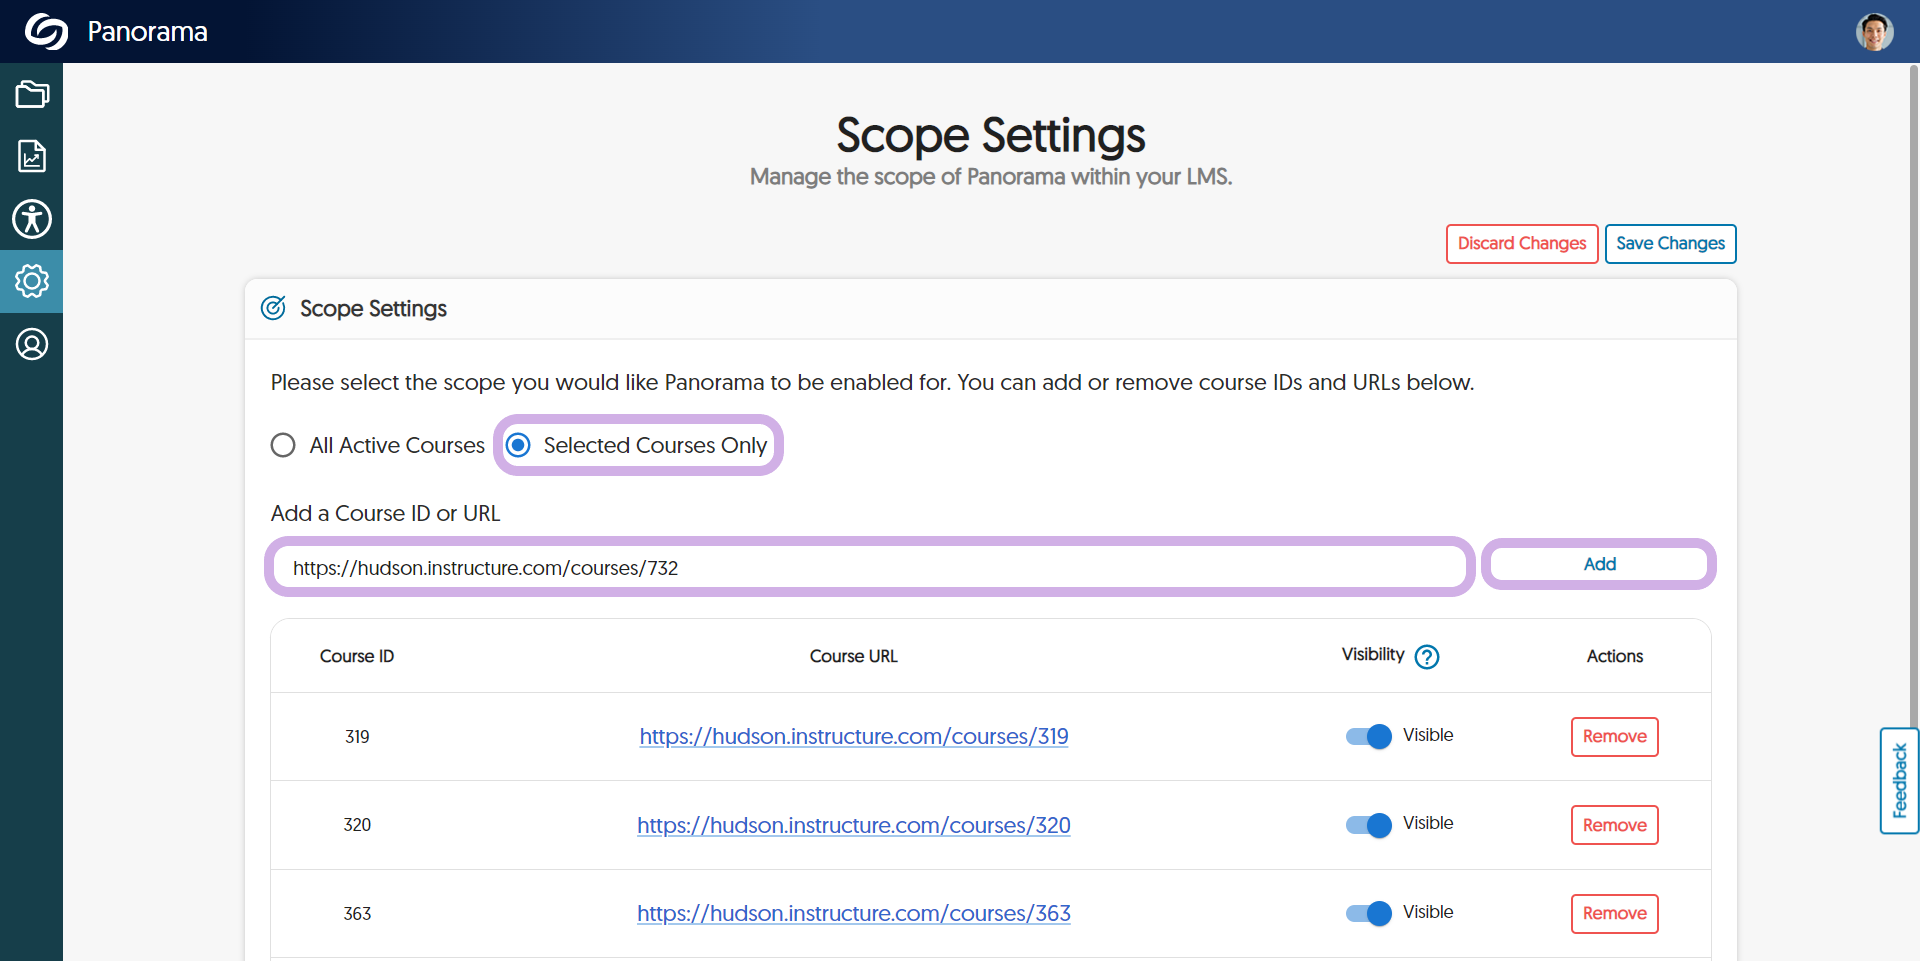The image size is (1920, 961).
Task: Open the courses/319 URL link
Action: coord(854,737)
